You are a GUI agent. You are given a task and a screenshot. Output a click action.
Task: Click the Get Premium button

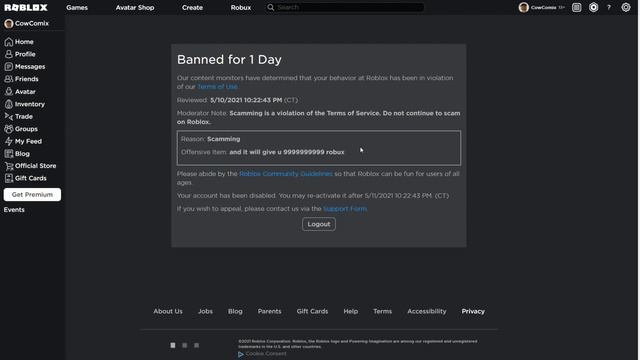(x=32, y=195)
